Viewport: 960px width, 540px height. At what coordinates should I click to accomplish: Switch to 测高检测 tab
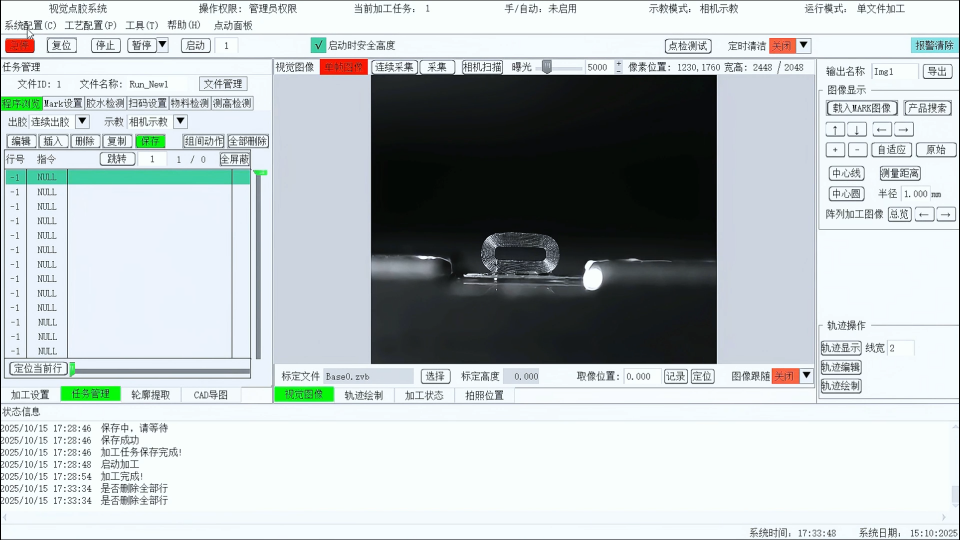coord(232,103)
